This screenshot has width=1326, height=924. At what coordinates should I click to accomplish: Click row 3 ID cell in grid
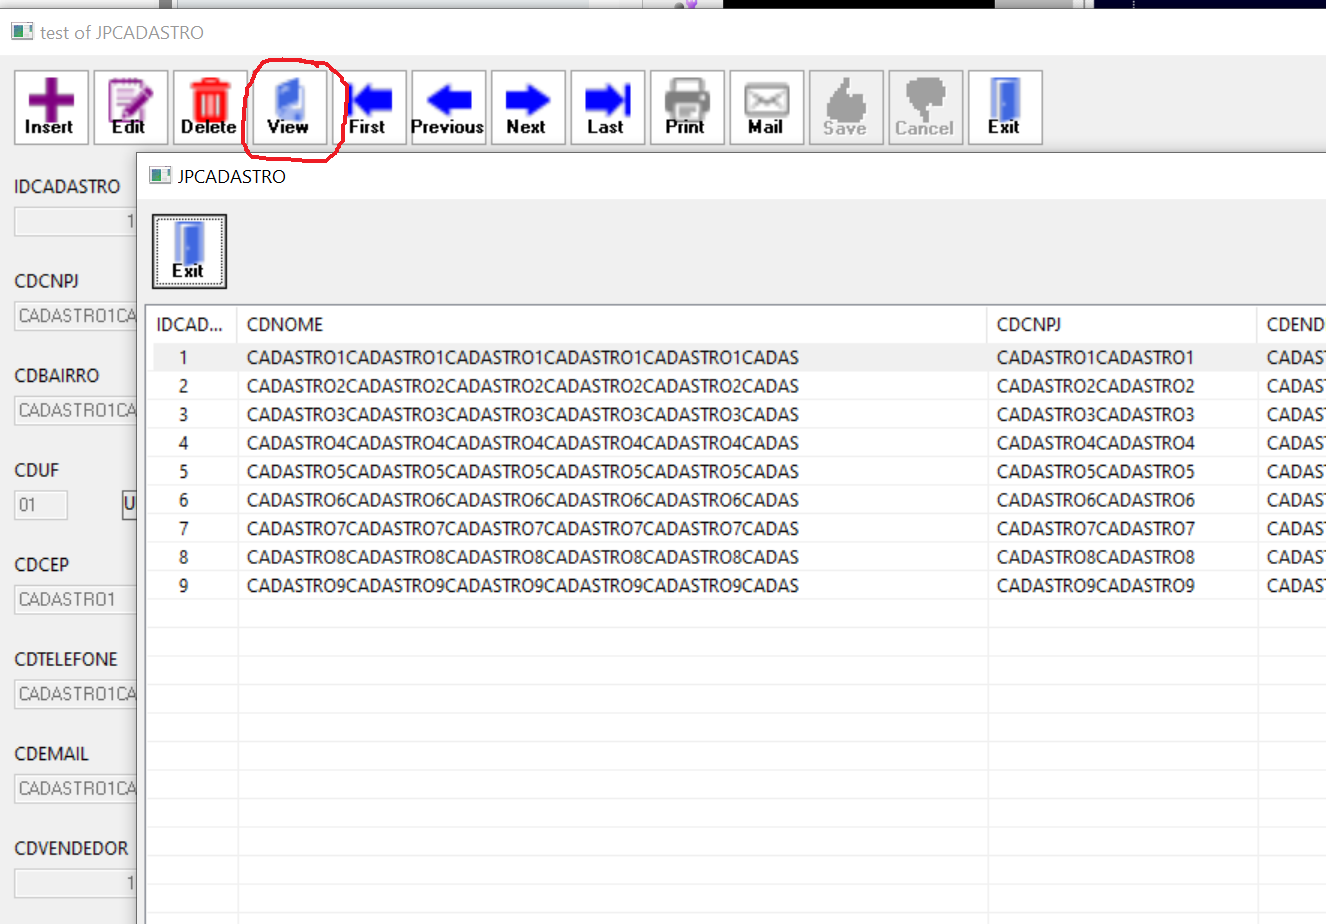pyautogui.click(x=184, y=415)
